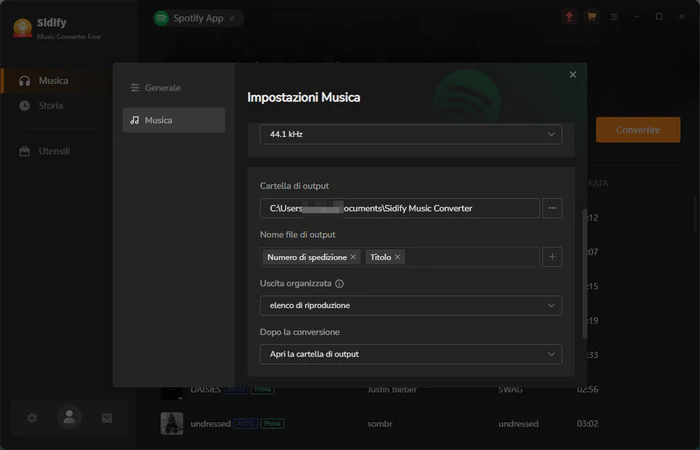
Task: Click the red upgrade arrow icon
Action: click(x=569, y=17)
